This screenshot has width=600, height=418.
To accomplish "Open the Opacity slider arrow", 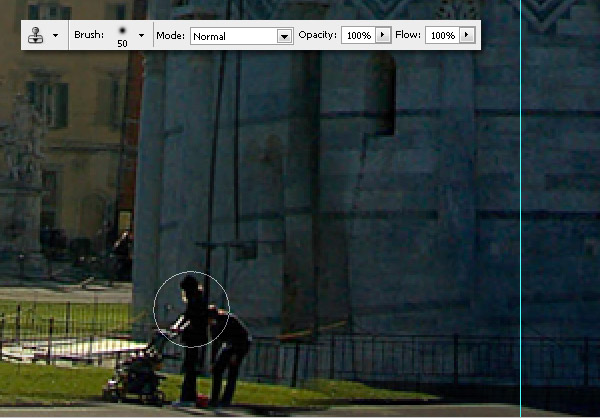I will click(x=383, y=35).
